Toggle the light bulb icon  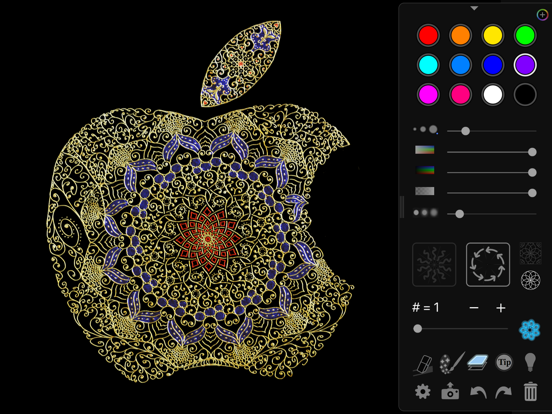(x=530, y=362)
